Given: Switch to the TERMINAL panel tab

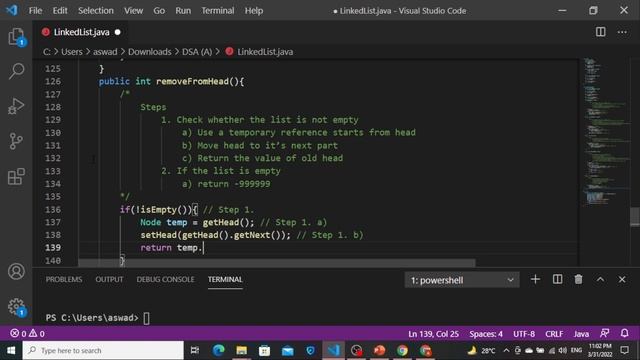Looking at the screenshot, I should tap(225, 279).
